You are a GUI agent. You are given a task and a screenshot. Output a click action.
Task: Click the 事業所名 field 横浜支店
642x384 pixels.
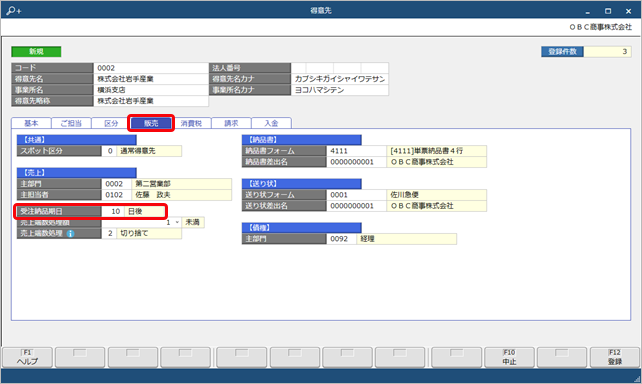pos(151,90)
